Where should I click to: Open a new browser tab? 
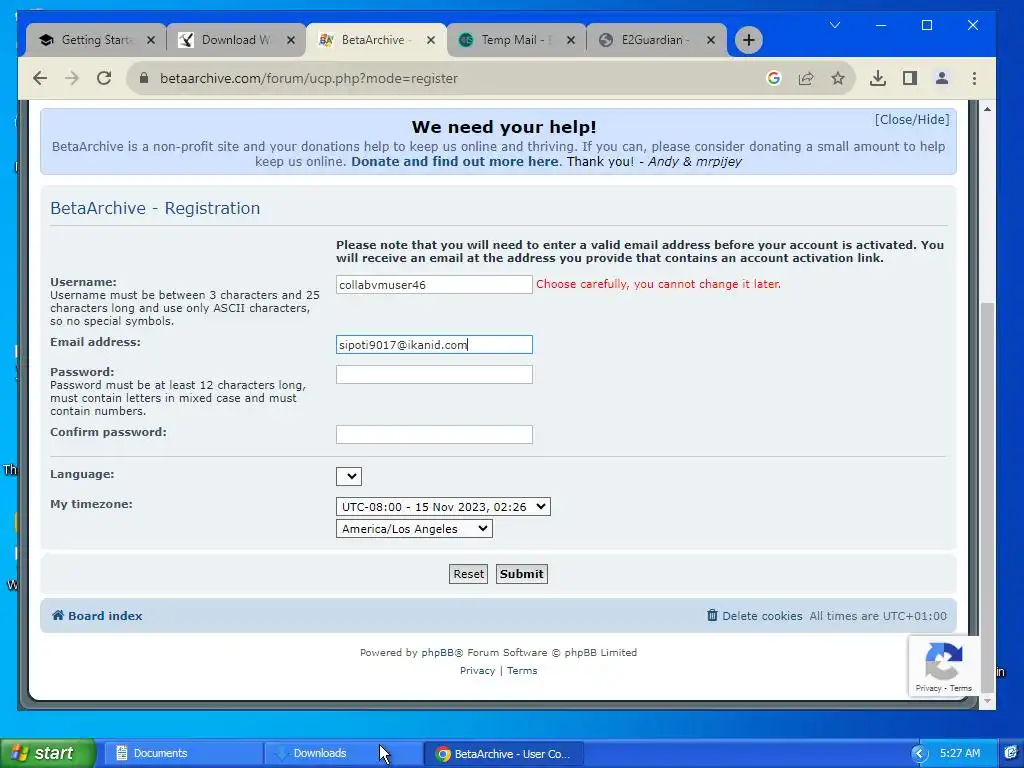tap(748, 40)
